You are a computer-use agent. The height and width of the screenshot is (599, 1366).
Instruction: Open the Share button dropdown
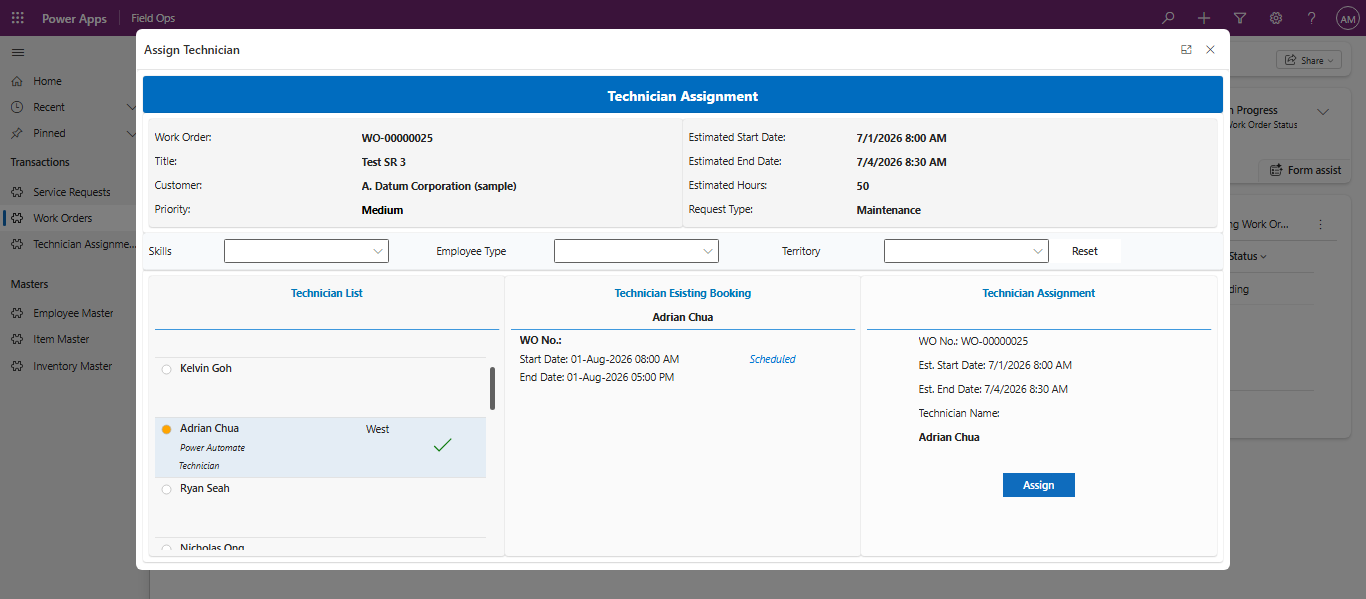tap(1309, 60)
